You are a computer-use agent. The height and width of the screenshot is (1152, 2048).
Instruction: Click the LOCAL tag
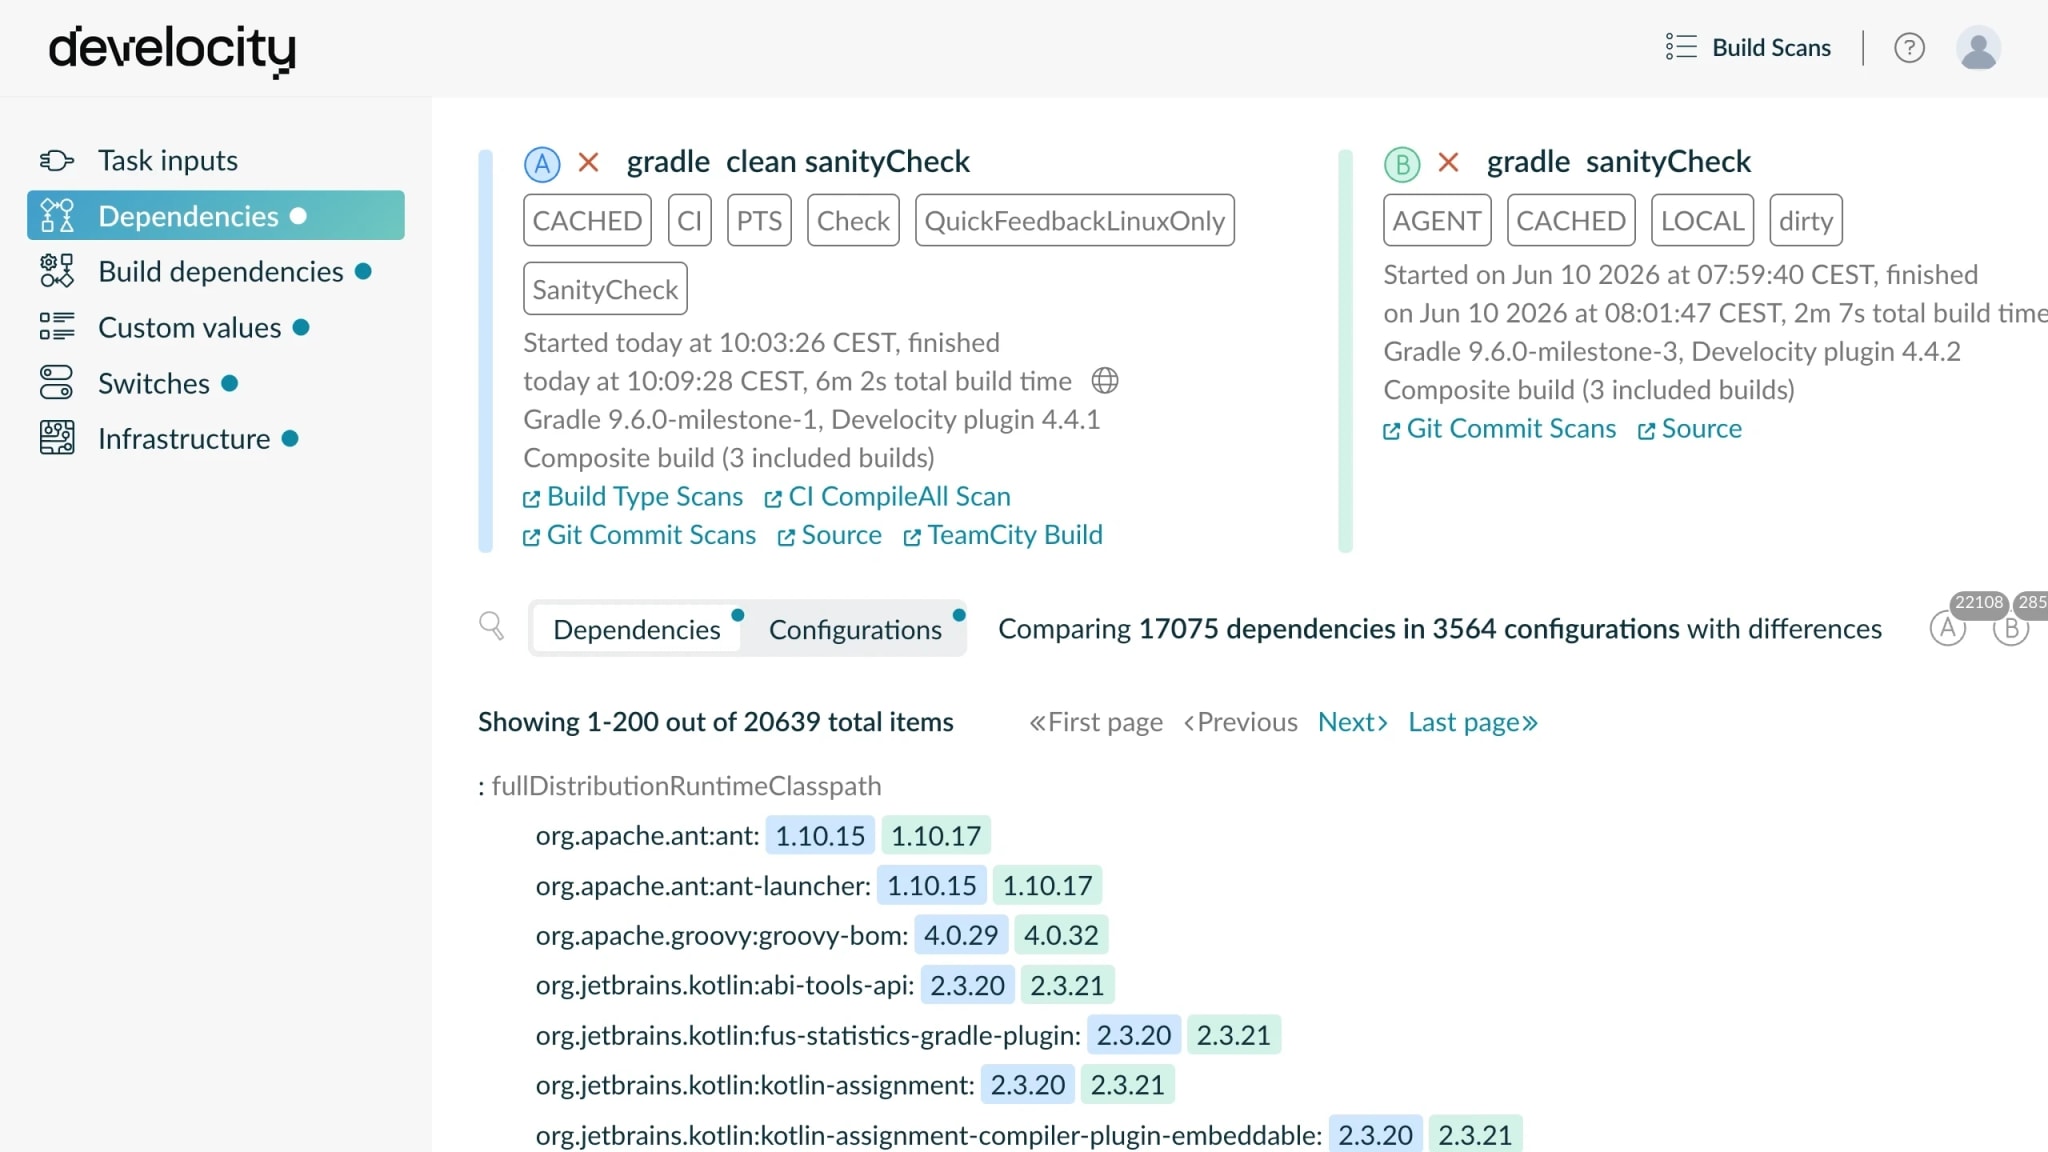click(x=1702, y=220)
